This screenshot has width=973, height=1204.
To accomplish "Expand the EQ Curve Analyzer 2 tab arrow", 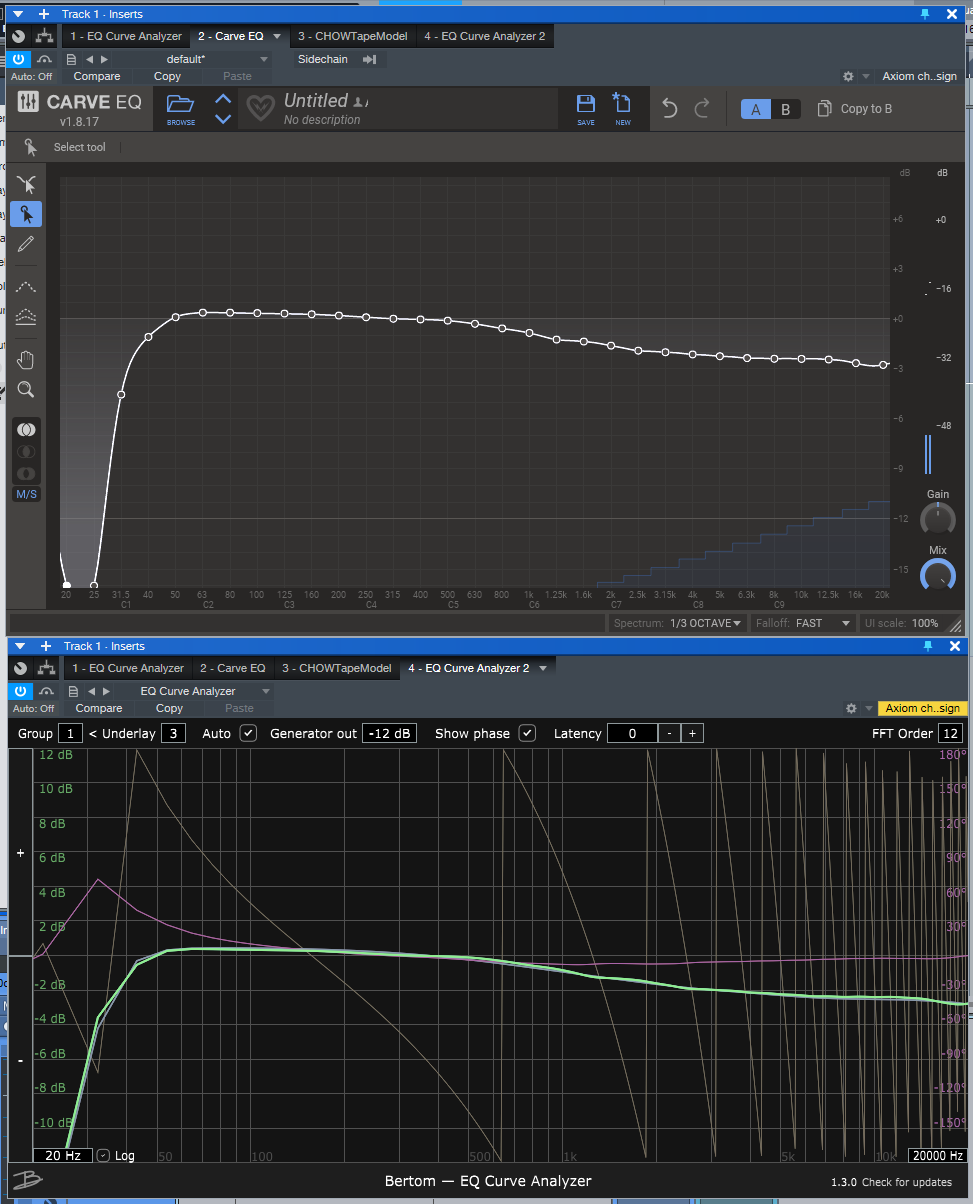I will coord(543,668).
